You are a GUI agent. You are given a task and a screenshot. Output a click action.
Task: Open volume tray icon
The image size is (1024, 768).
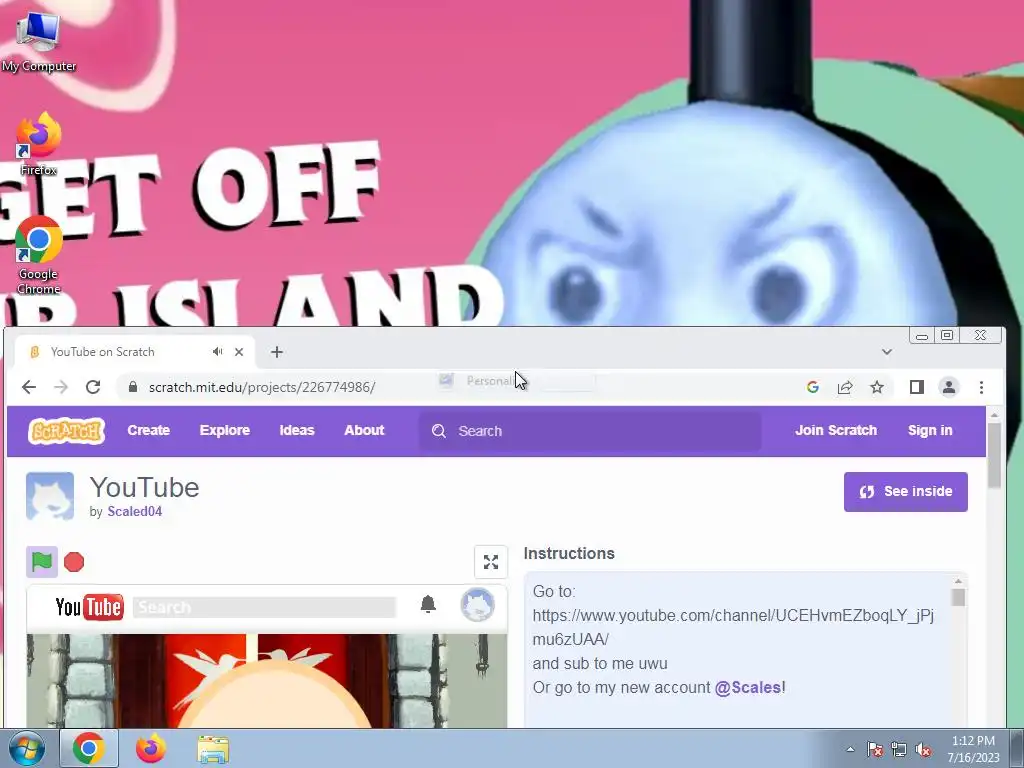[923, 749]
